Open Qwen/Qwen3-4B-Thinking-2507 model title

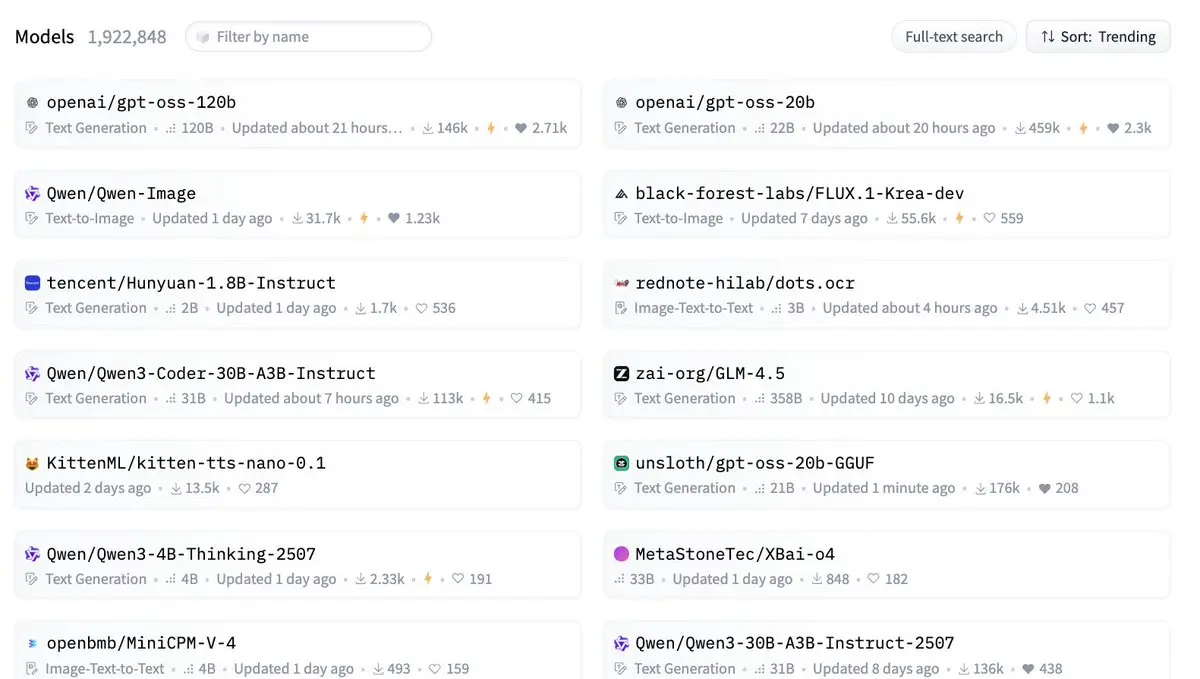point(181,554)
